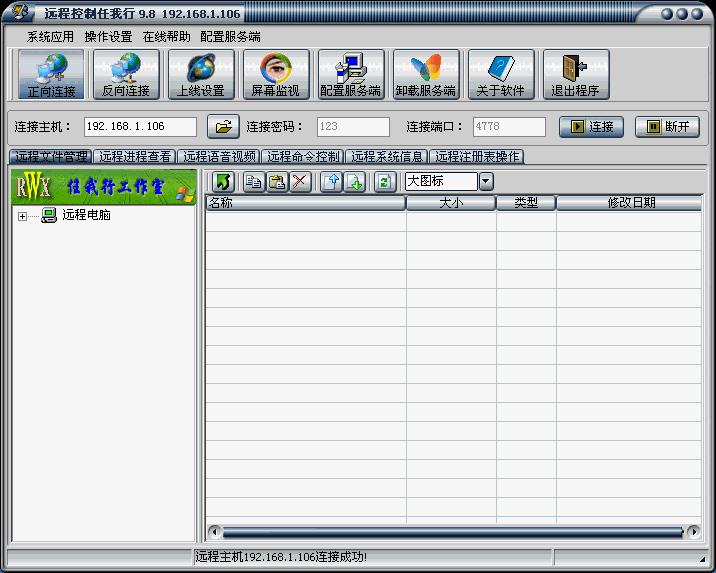Click the folder browse icon beside host field
Viewport: 716px width, 573px height.
pos(223,127)
